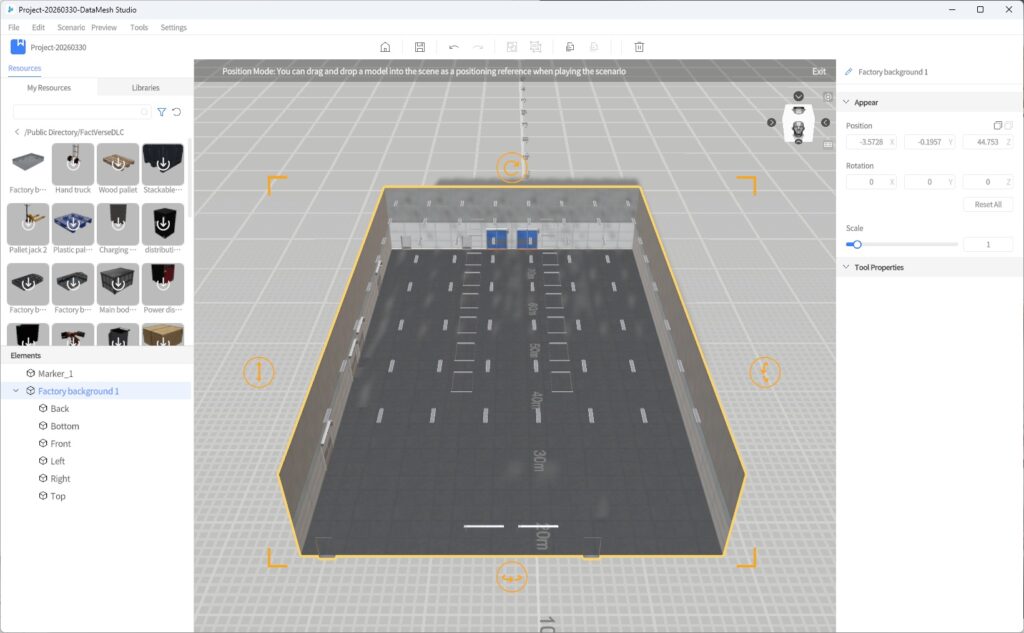The width and height of the screenshot is (1024, 633).
Task: Download the Wood pallet resource
Action: click(117, 163)
